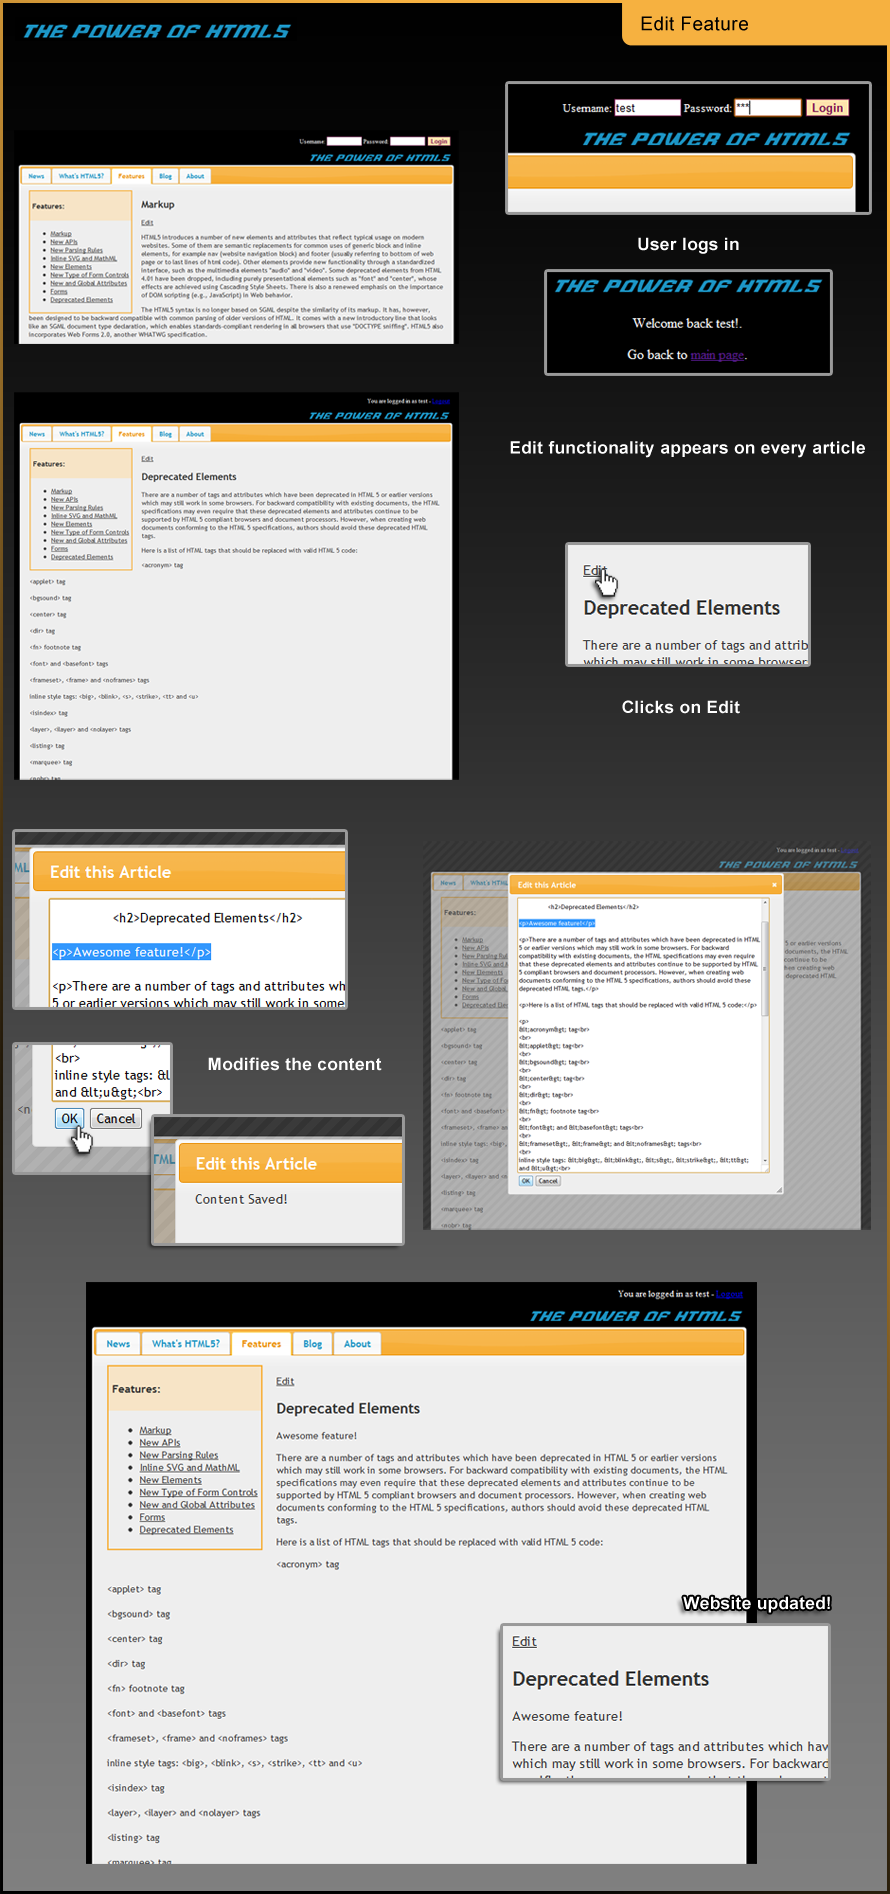Click the enlarged Edit link under the hand cursor
This screenshot has width=890, height=1894.
click(x=594, y=570)
